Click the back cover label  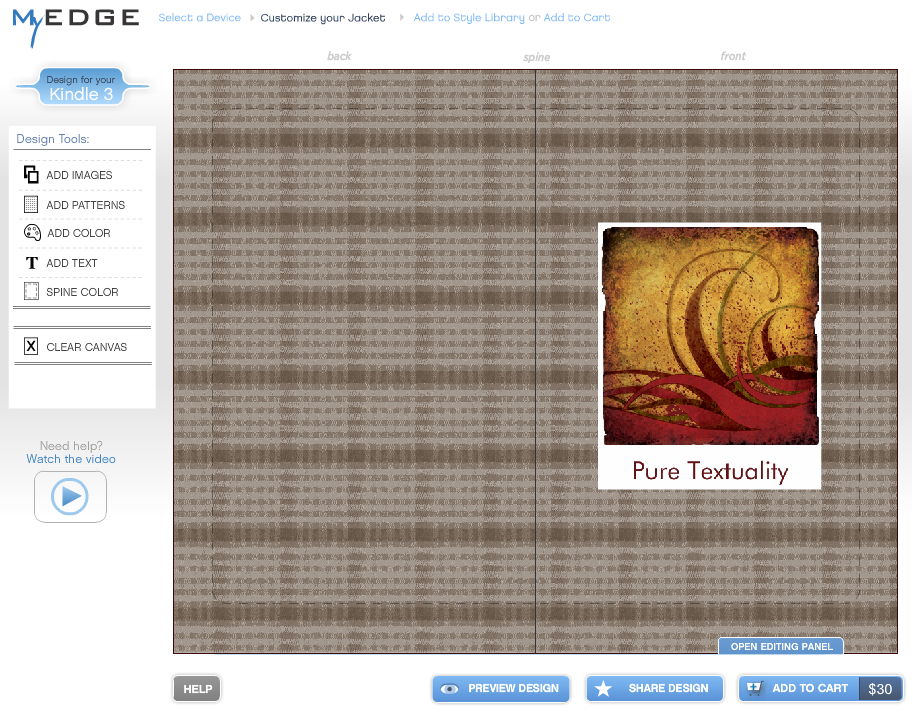coord(339,56)
